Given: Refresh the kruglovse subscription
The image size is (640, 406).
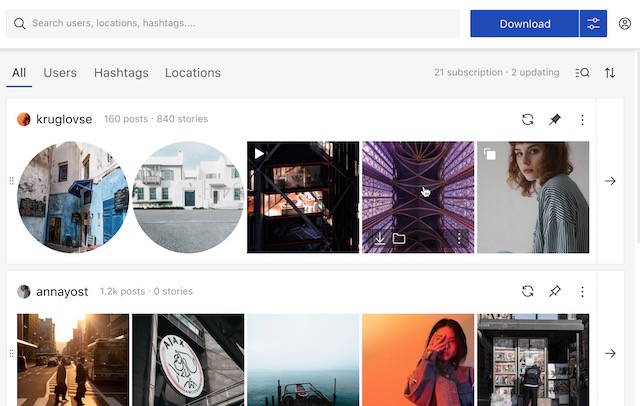Looking at the screenshot, I should click(x=528, y=119).
